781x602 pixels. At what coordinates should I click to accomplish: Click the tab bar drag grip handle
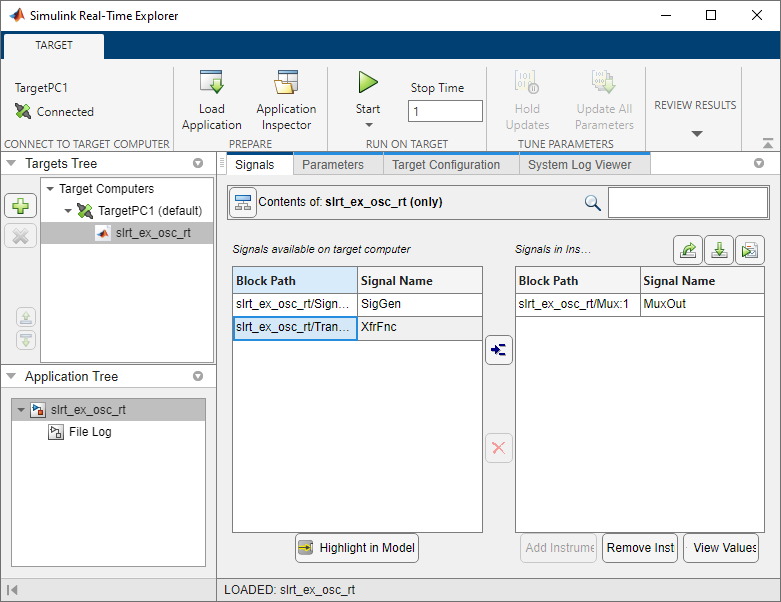[x=222, y=163]
